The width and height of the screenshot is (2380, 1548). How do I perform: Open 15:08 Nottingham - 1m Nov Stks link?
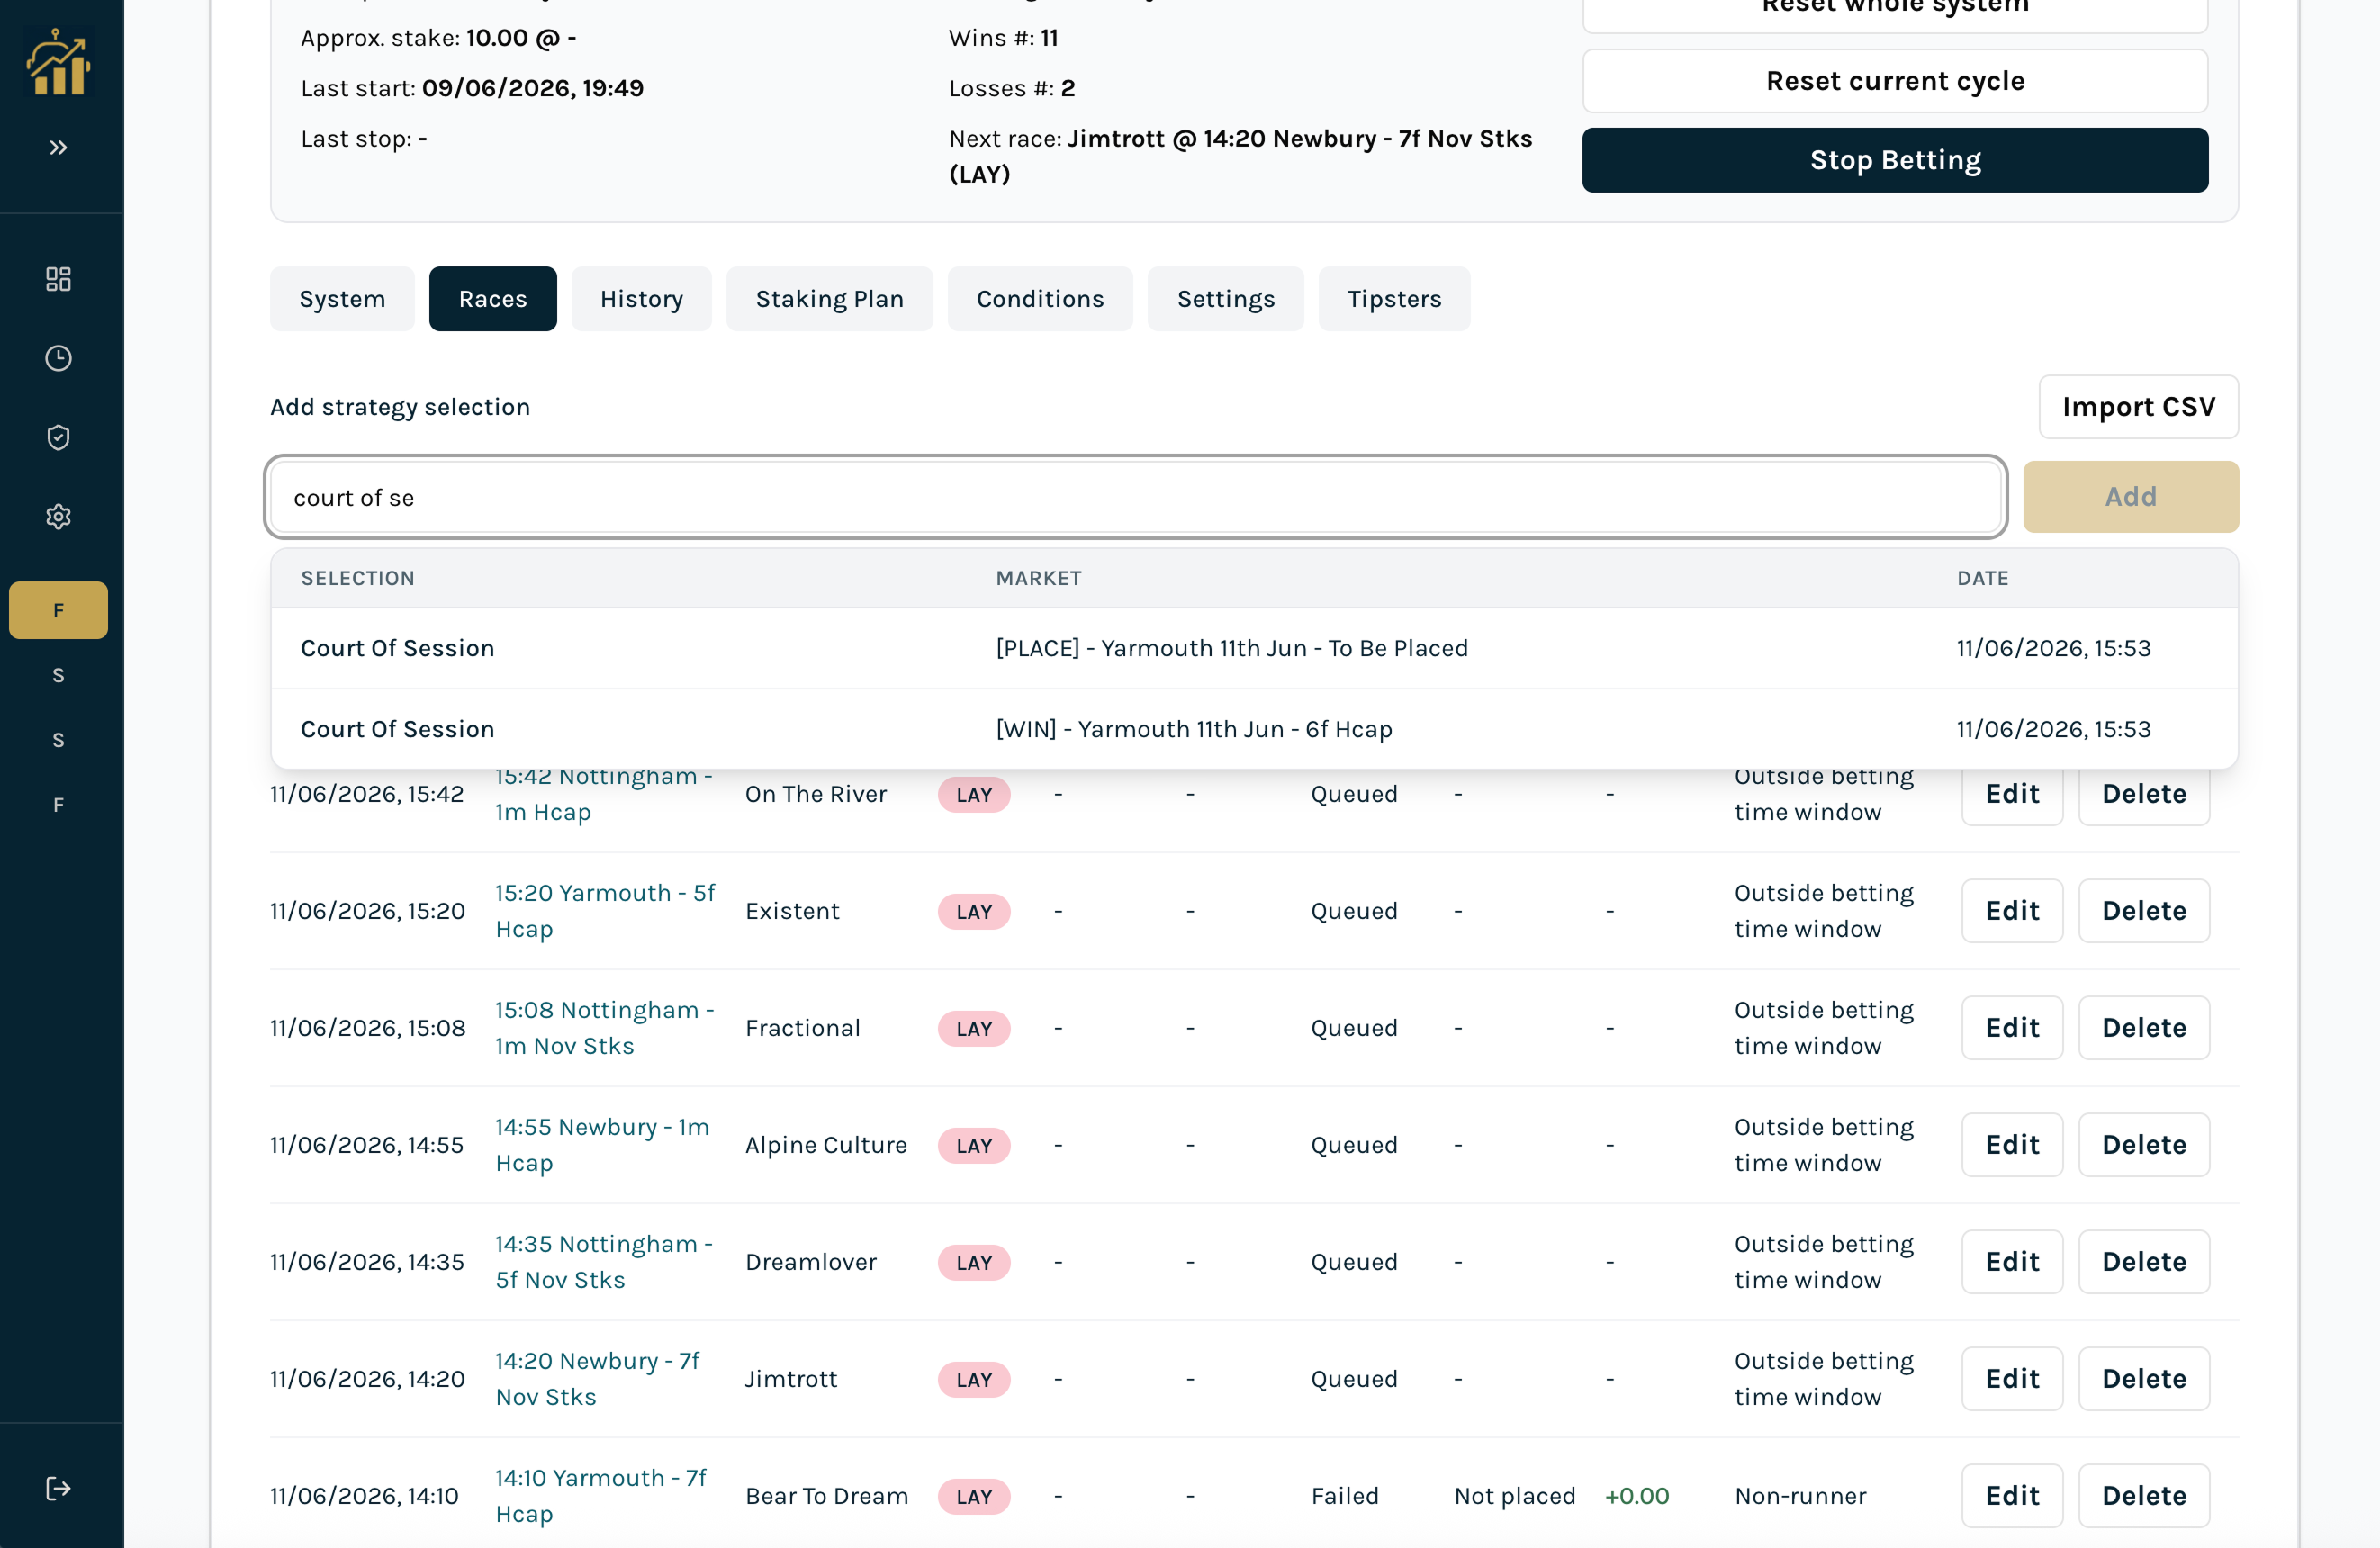604,1028
